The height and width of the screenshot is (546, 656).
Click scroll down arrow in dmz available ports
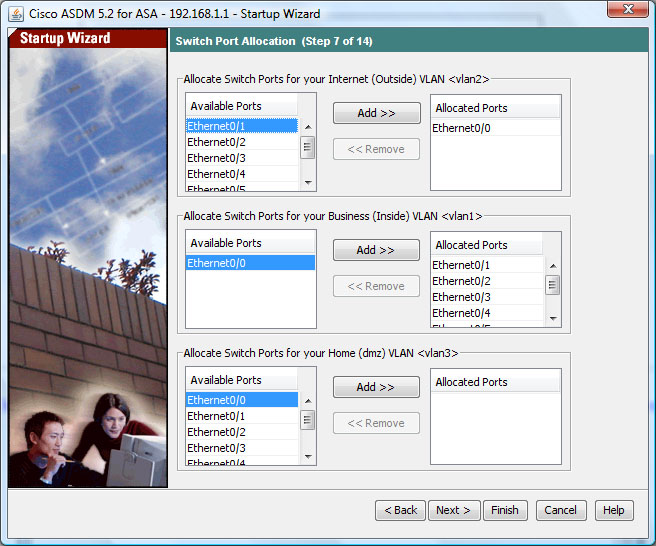[x=308, y=456]
